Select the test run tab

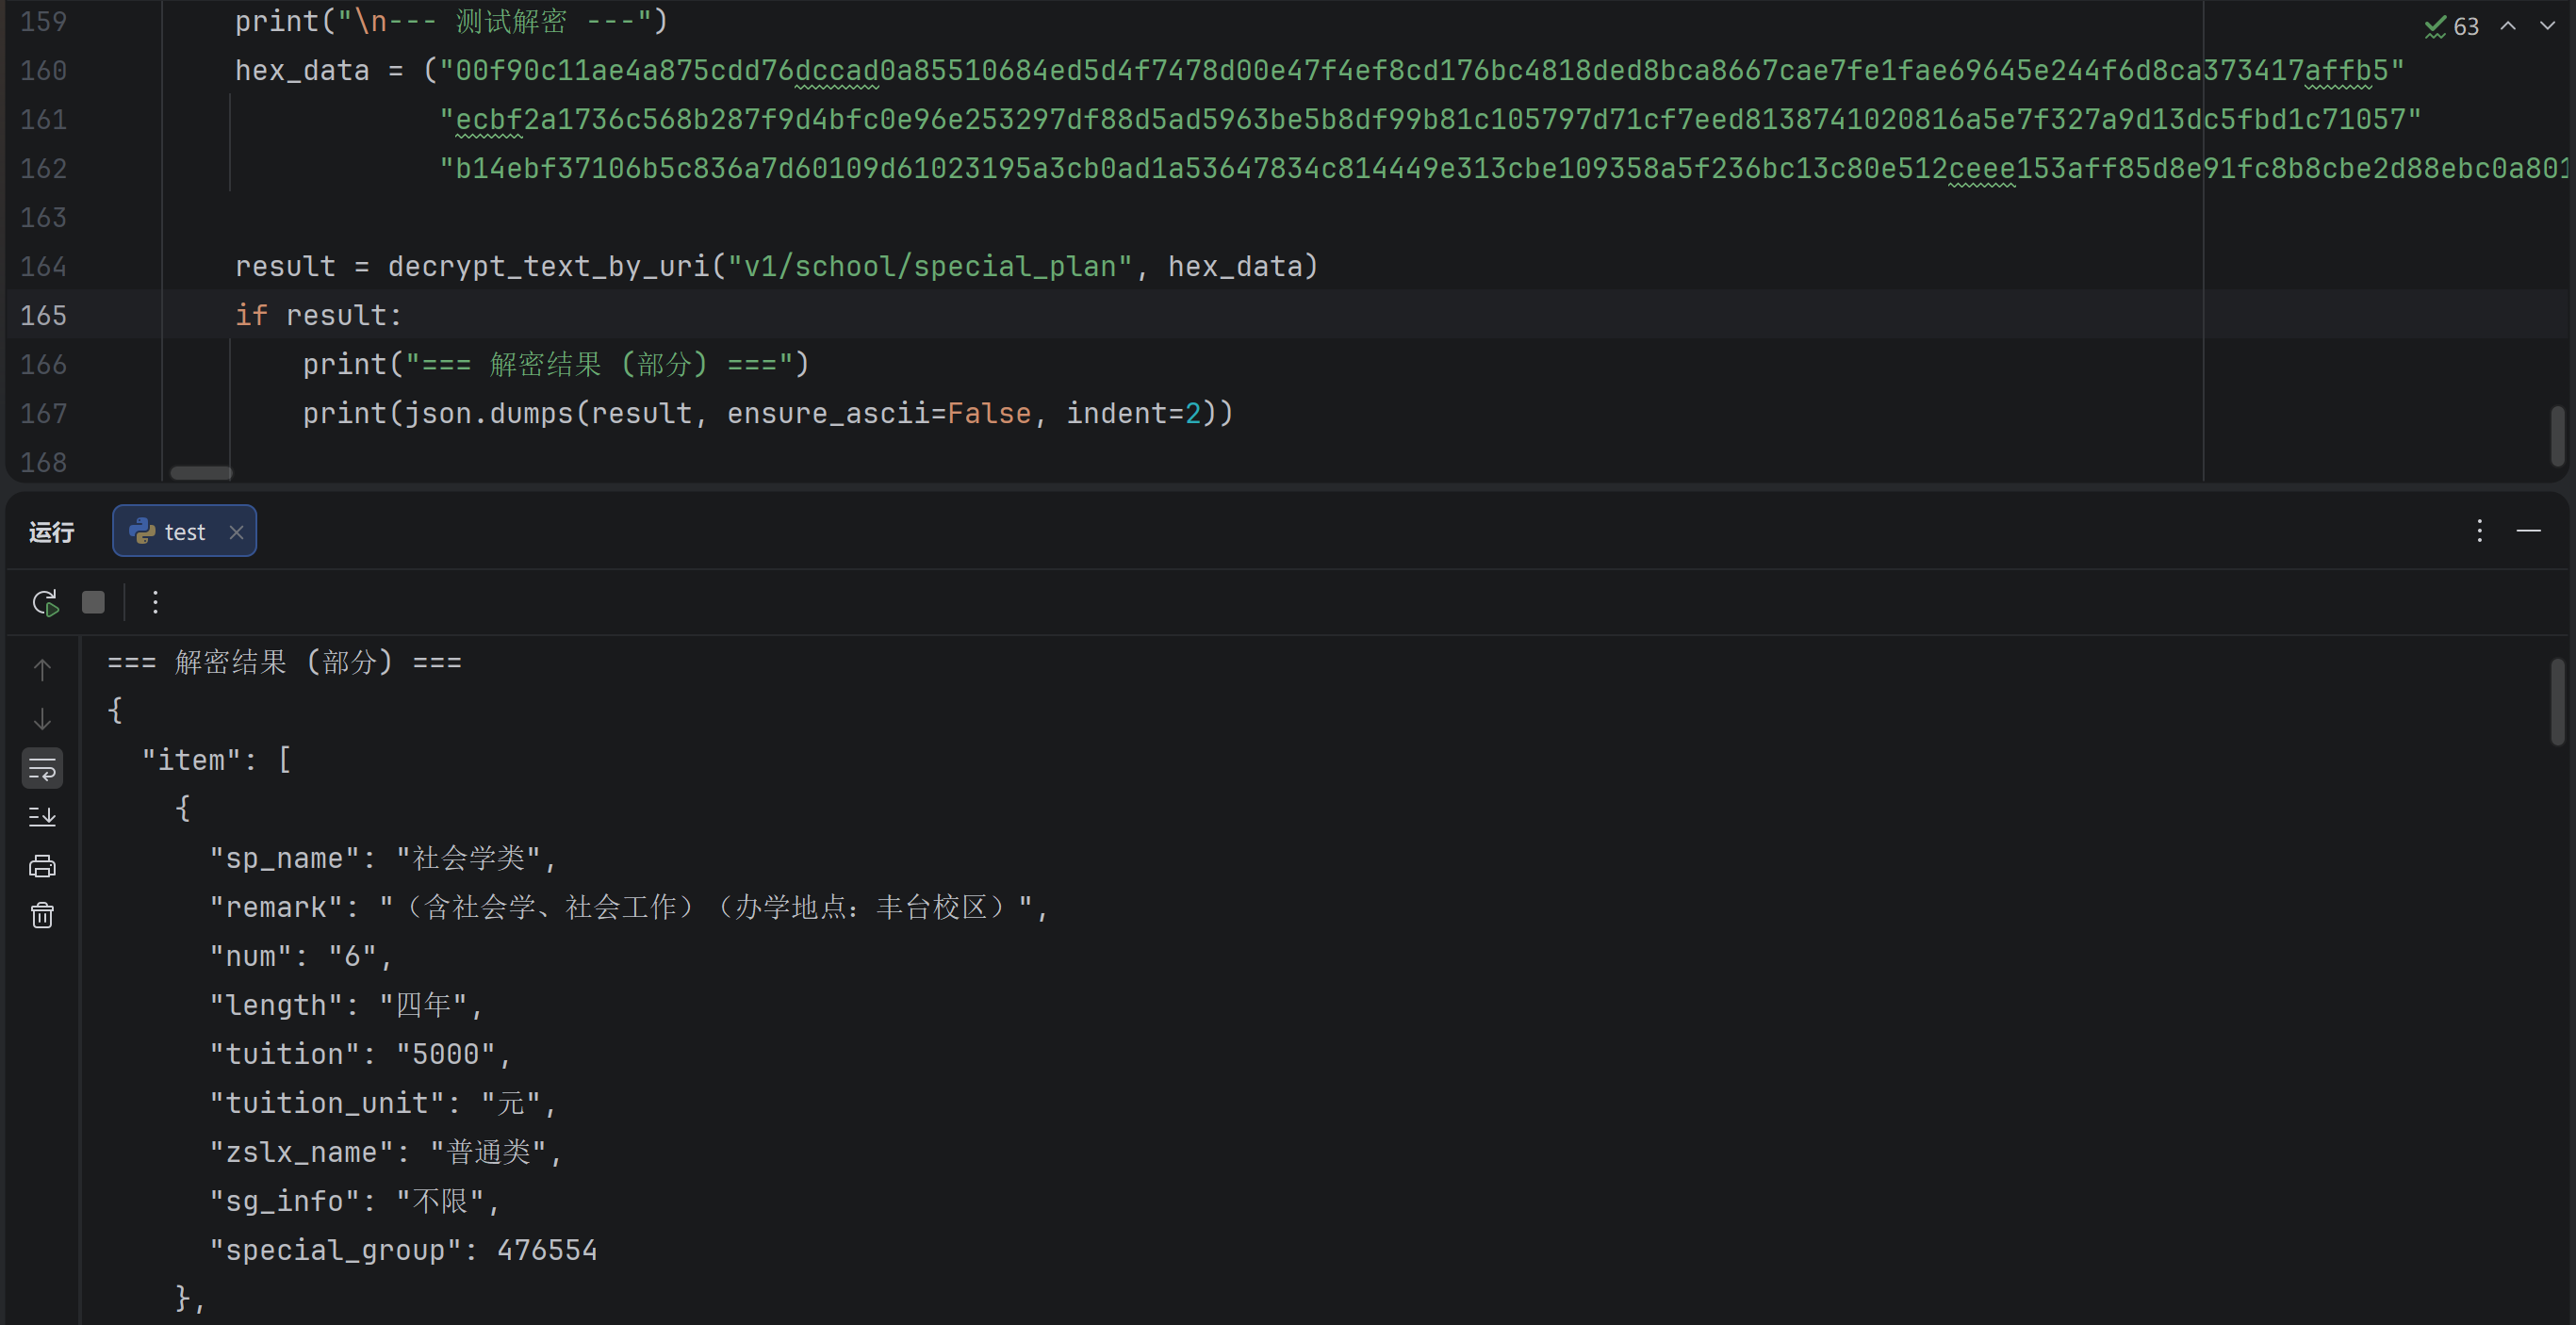tap(184, 532)
